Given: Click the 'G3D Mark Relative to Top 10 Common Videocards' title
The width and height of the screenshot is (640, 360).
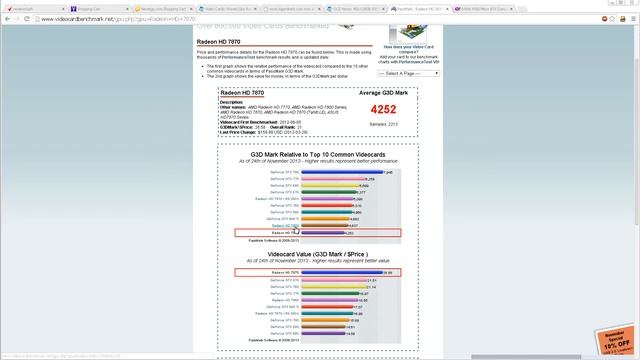Looking at the screenshot, I should coord(318,155).
